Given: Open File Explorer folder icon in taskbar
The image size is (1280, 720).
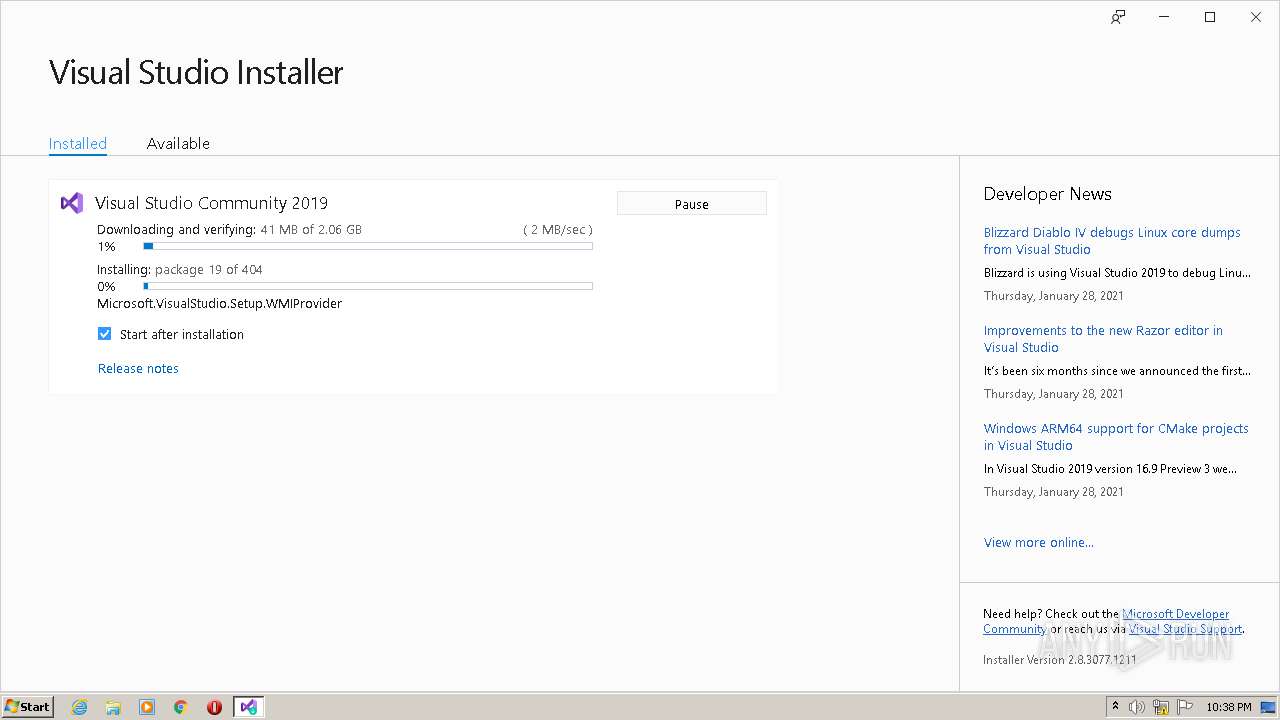Looking at the screenshot, I should click(113, 707).
